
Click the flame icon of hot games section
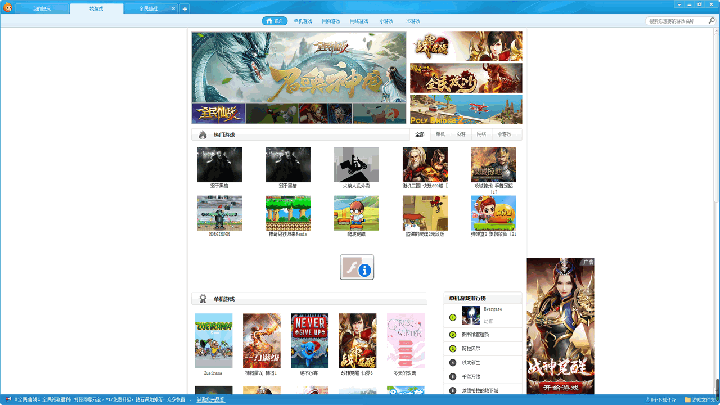pyautogui.click(x=202, y=135)
